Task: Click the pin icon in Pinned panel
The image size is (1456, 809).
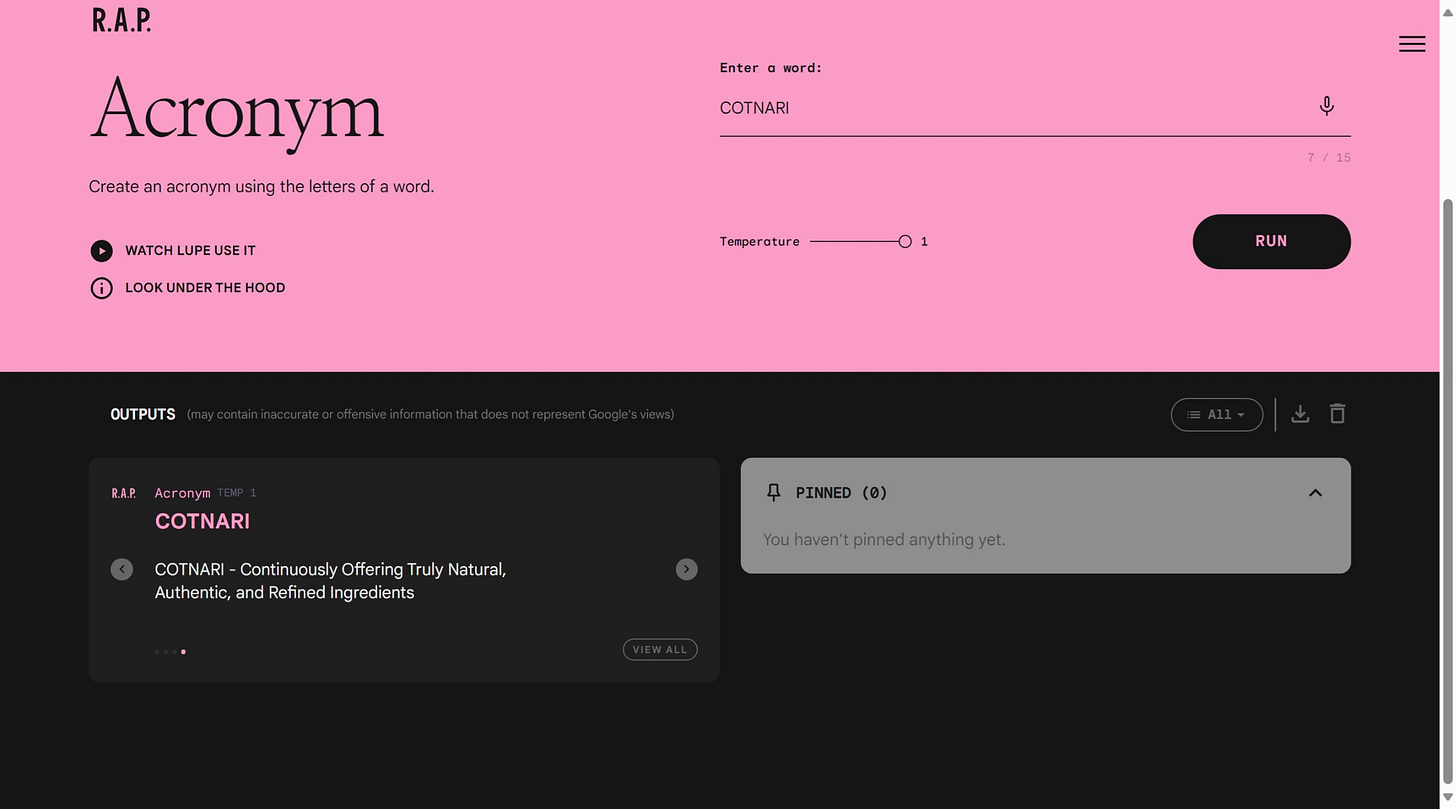Action: pos(773,493)
